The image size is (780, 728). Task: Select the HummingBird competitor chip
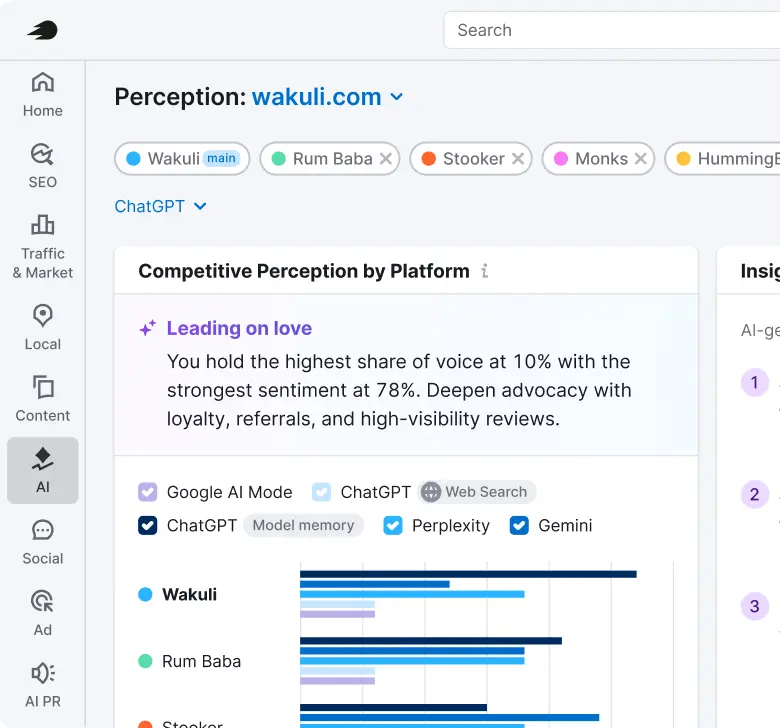723,159
